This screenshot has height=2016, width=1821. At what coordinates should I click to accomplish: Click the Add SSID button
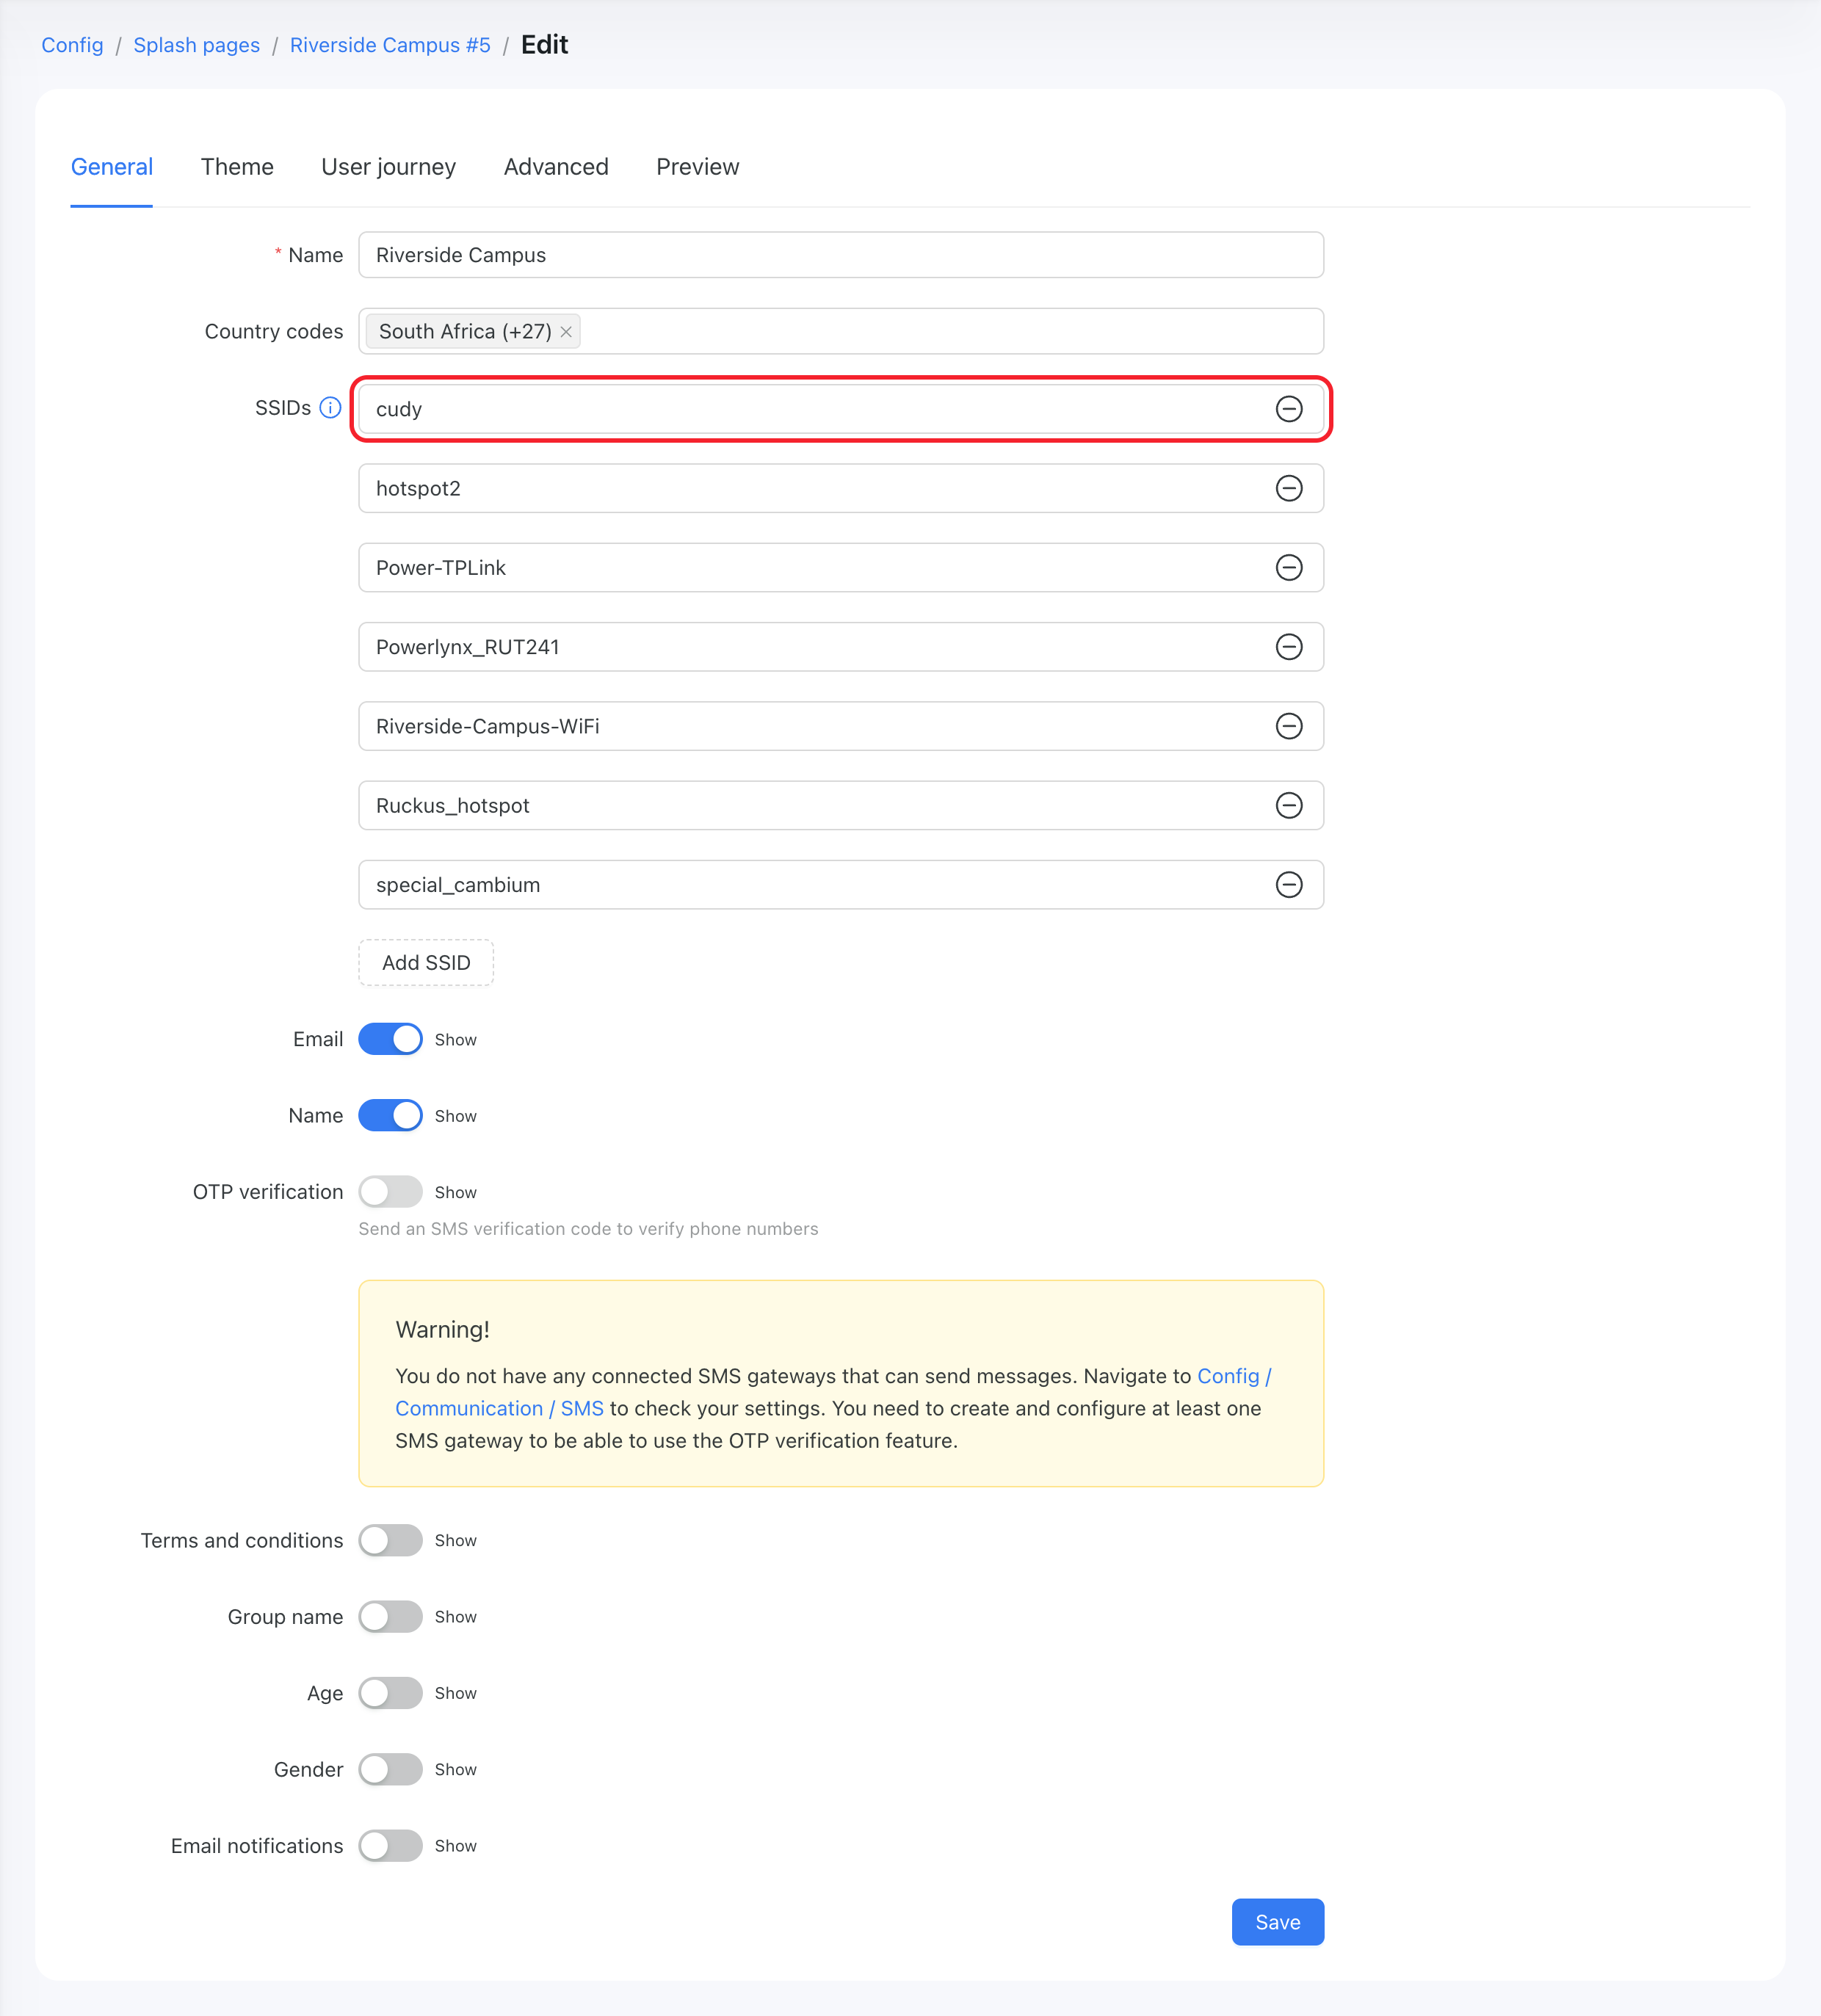tap(426, 962)
